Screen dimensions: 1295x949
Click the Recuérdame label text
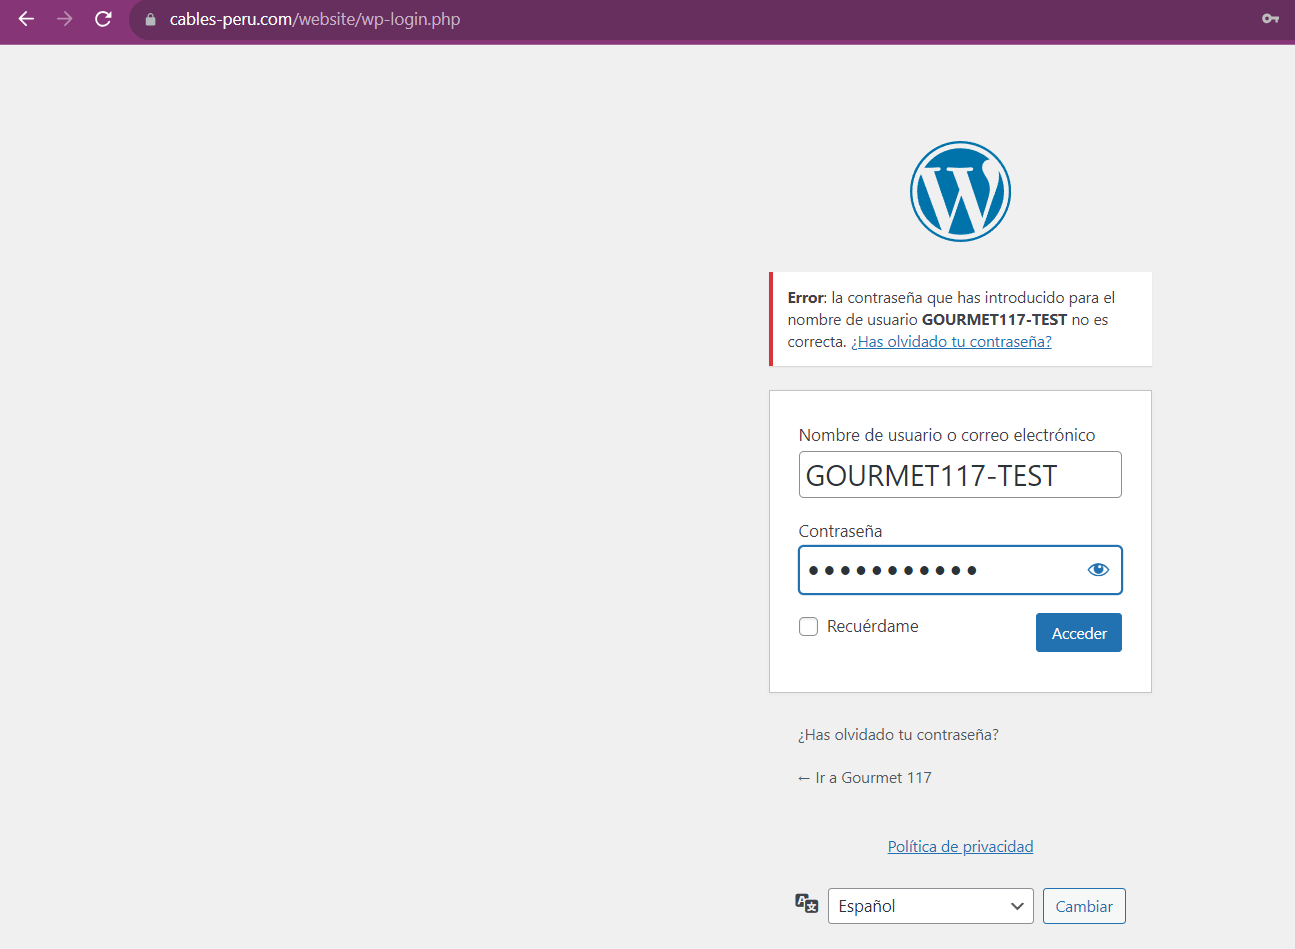coord(873,627)
